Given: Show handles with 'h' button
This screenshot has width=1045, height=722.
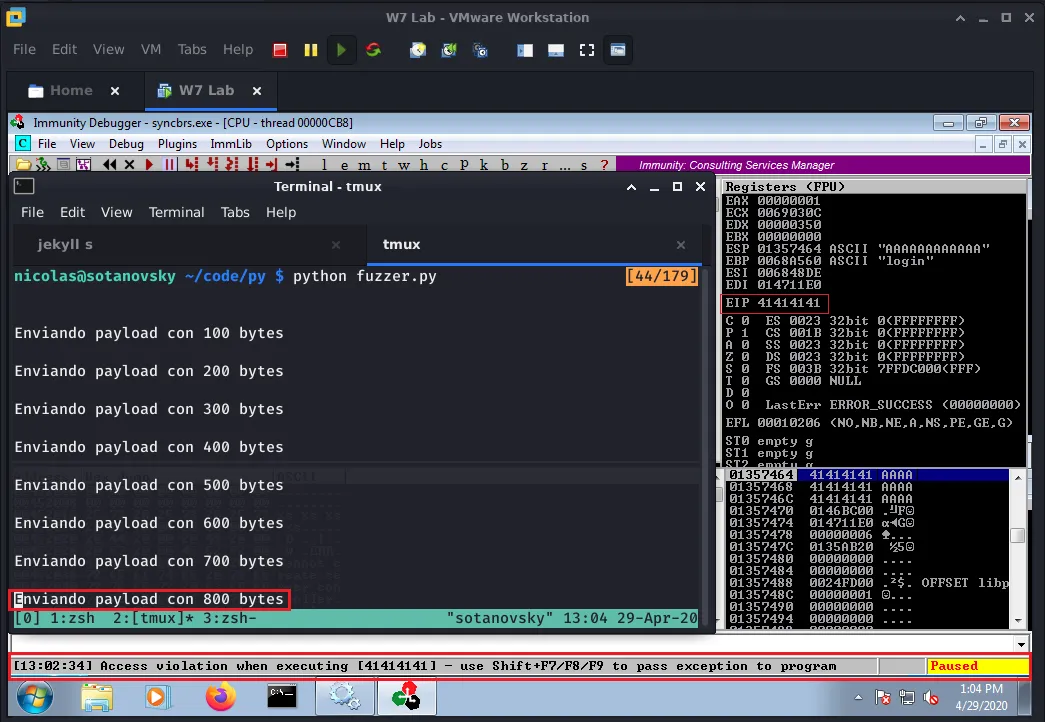Looking at the screenshot, I should (424, 165).
